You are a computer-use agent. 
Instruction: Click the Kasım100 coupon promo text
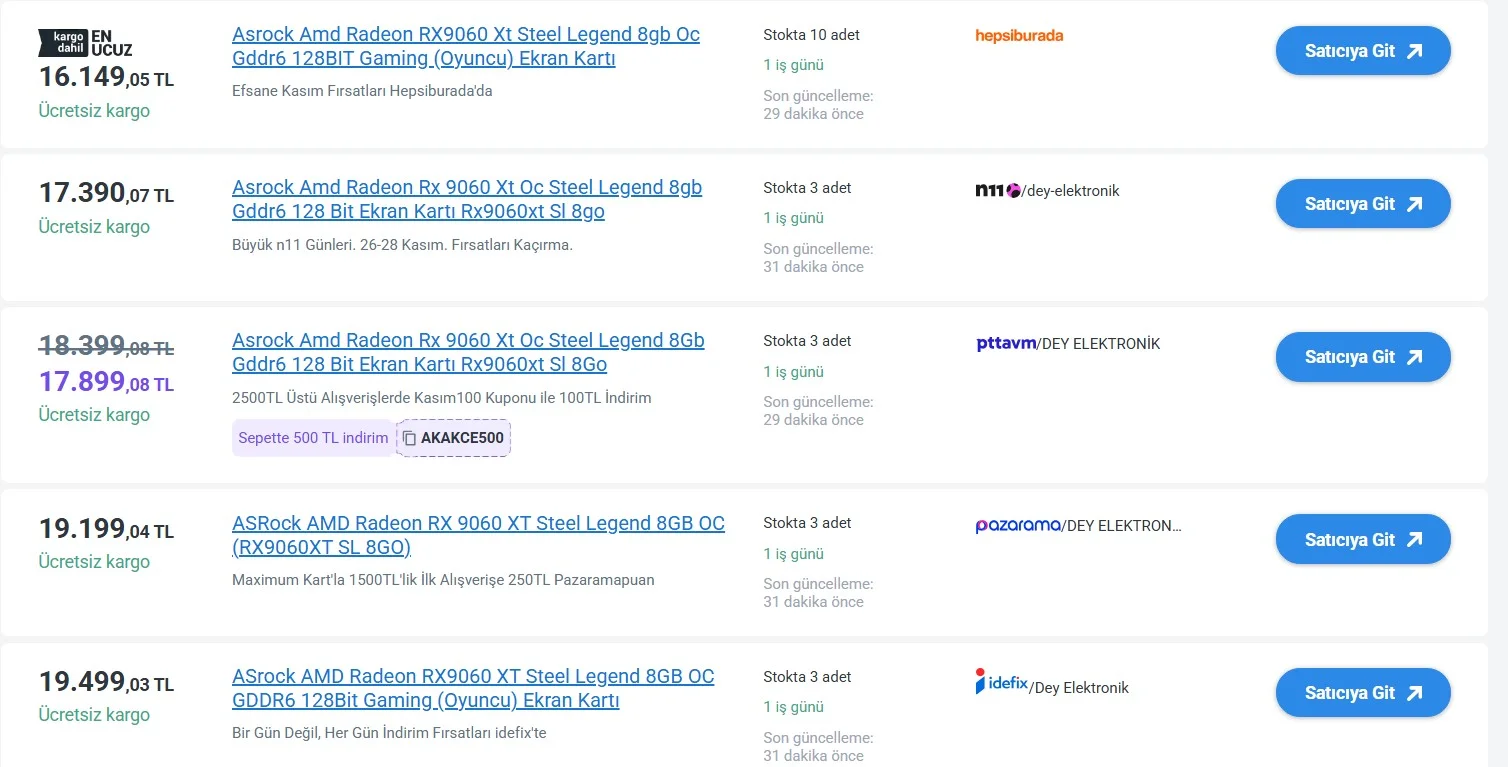(x=441, y=398)
